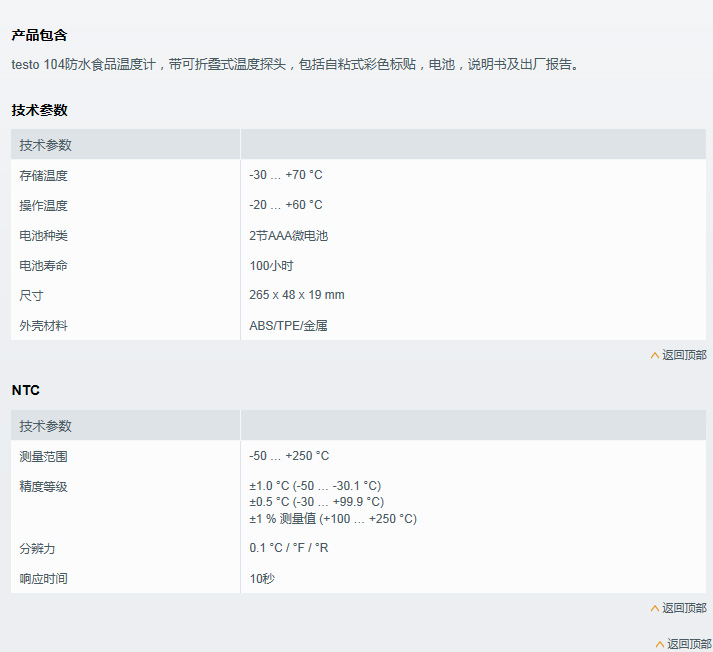Click the 响应时间 value 10秒
The image size is (713, 652).
262,579
